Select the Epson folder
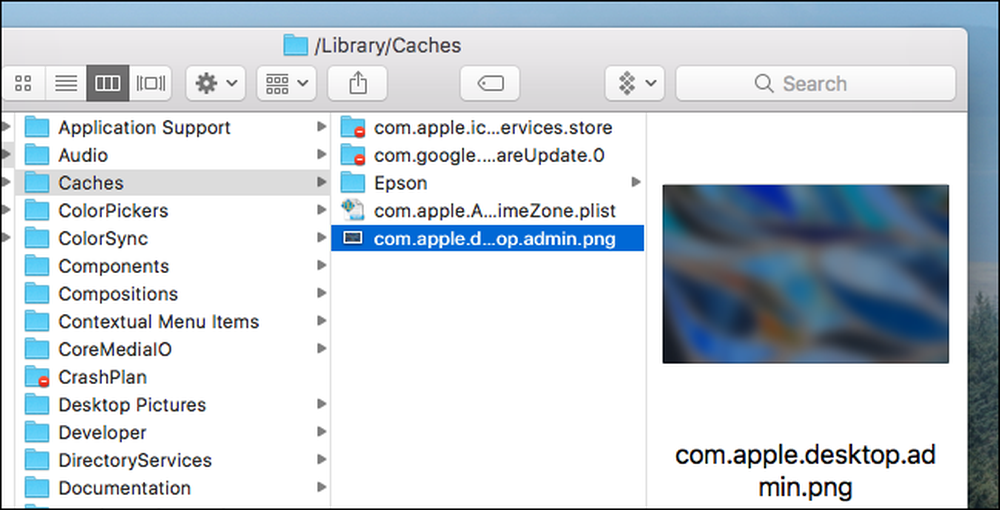Image resolution: width=1000 pixels, height=510 pixels. click(488, 183)
